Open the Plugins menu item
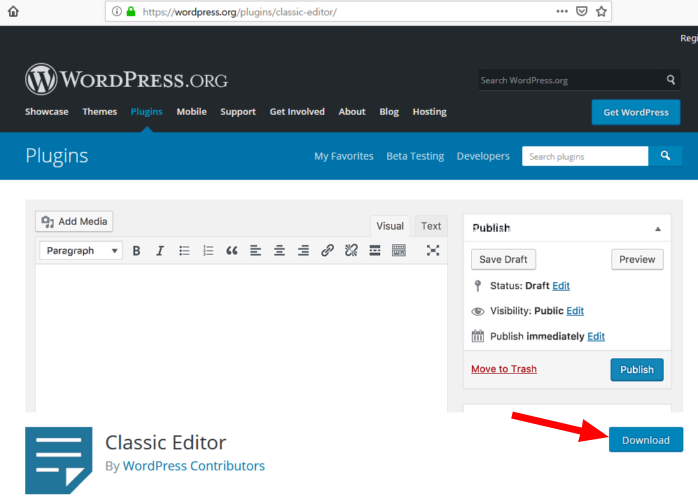The height and width of the screenshot is (497, 698). point(146,112)
